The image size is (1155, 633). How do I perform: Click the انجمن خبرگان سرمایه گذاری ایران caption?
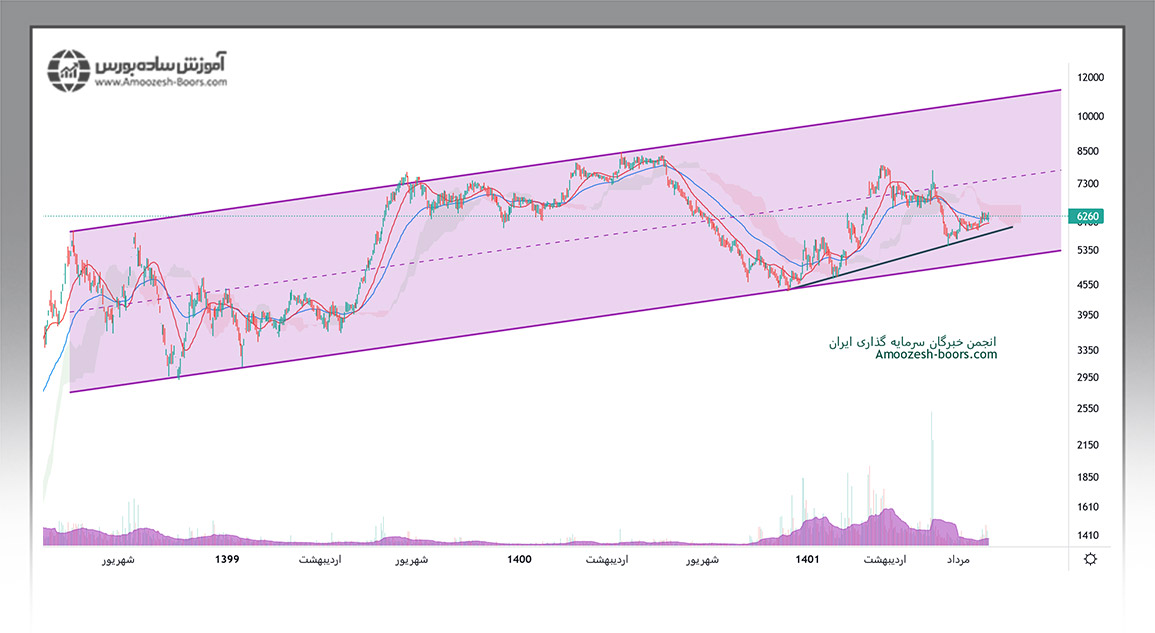coord(912,341)
